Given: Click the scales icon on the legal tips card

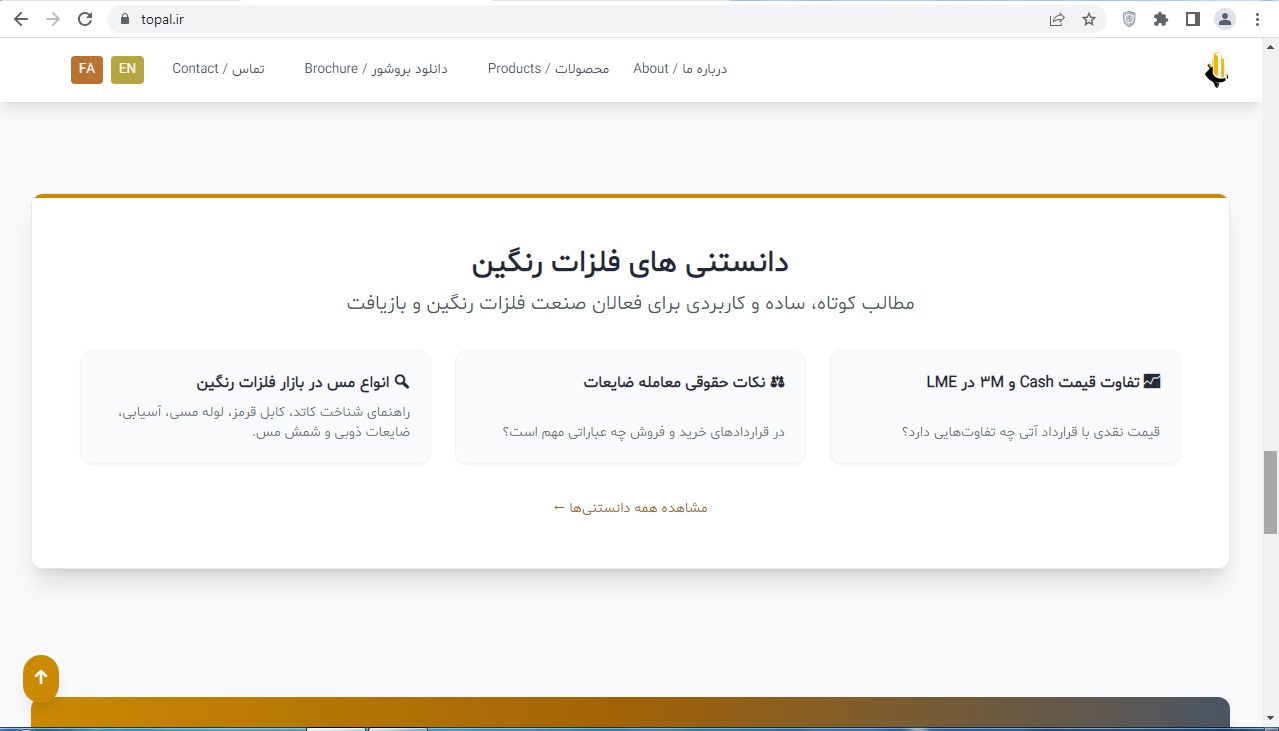Looking at the screenshot, I should (779, 381).
